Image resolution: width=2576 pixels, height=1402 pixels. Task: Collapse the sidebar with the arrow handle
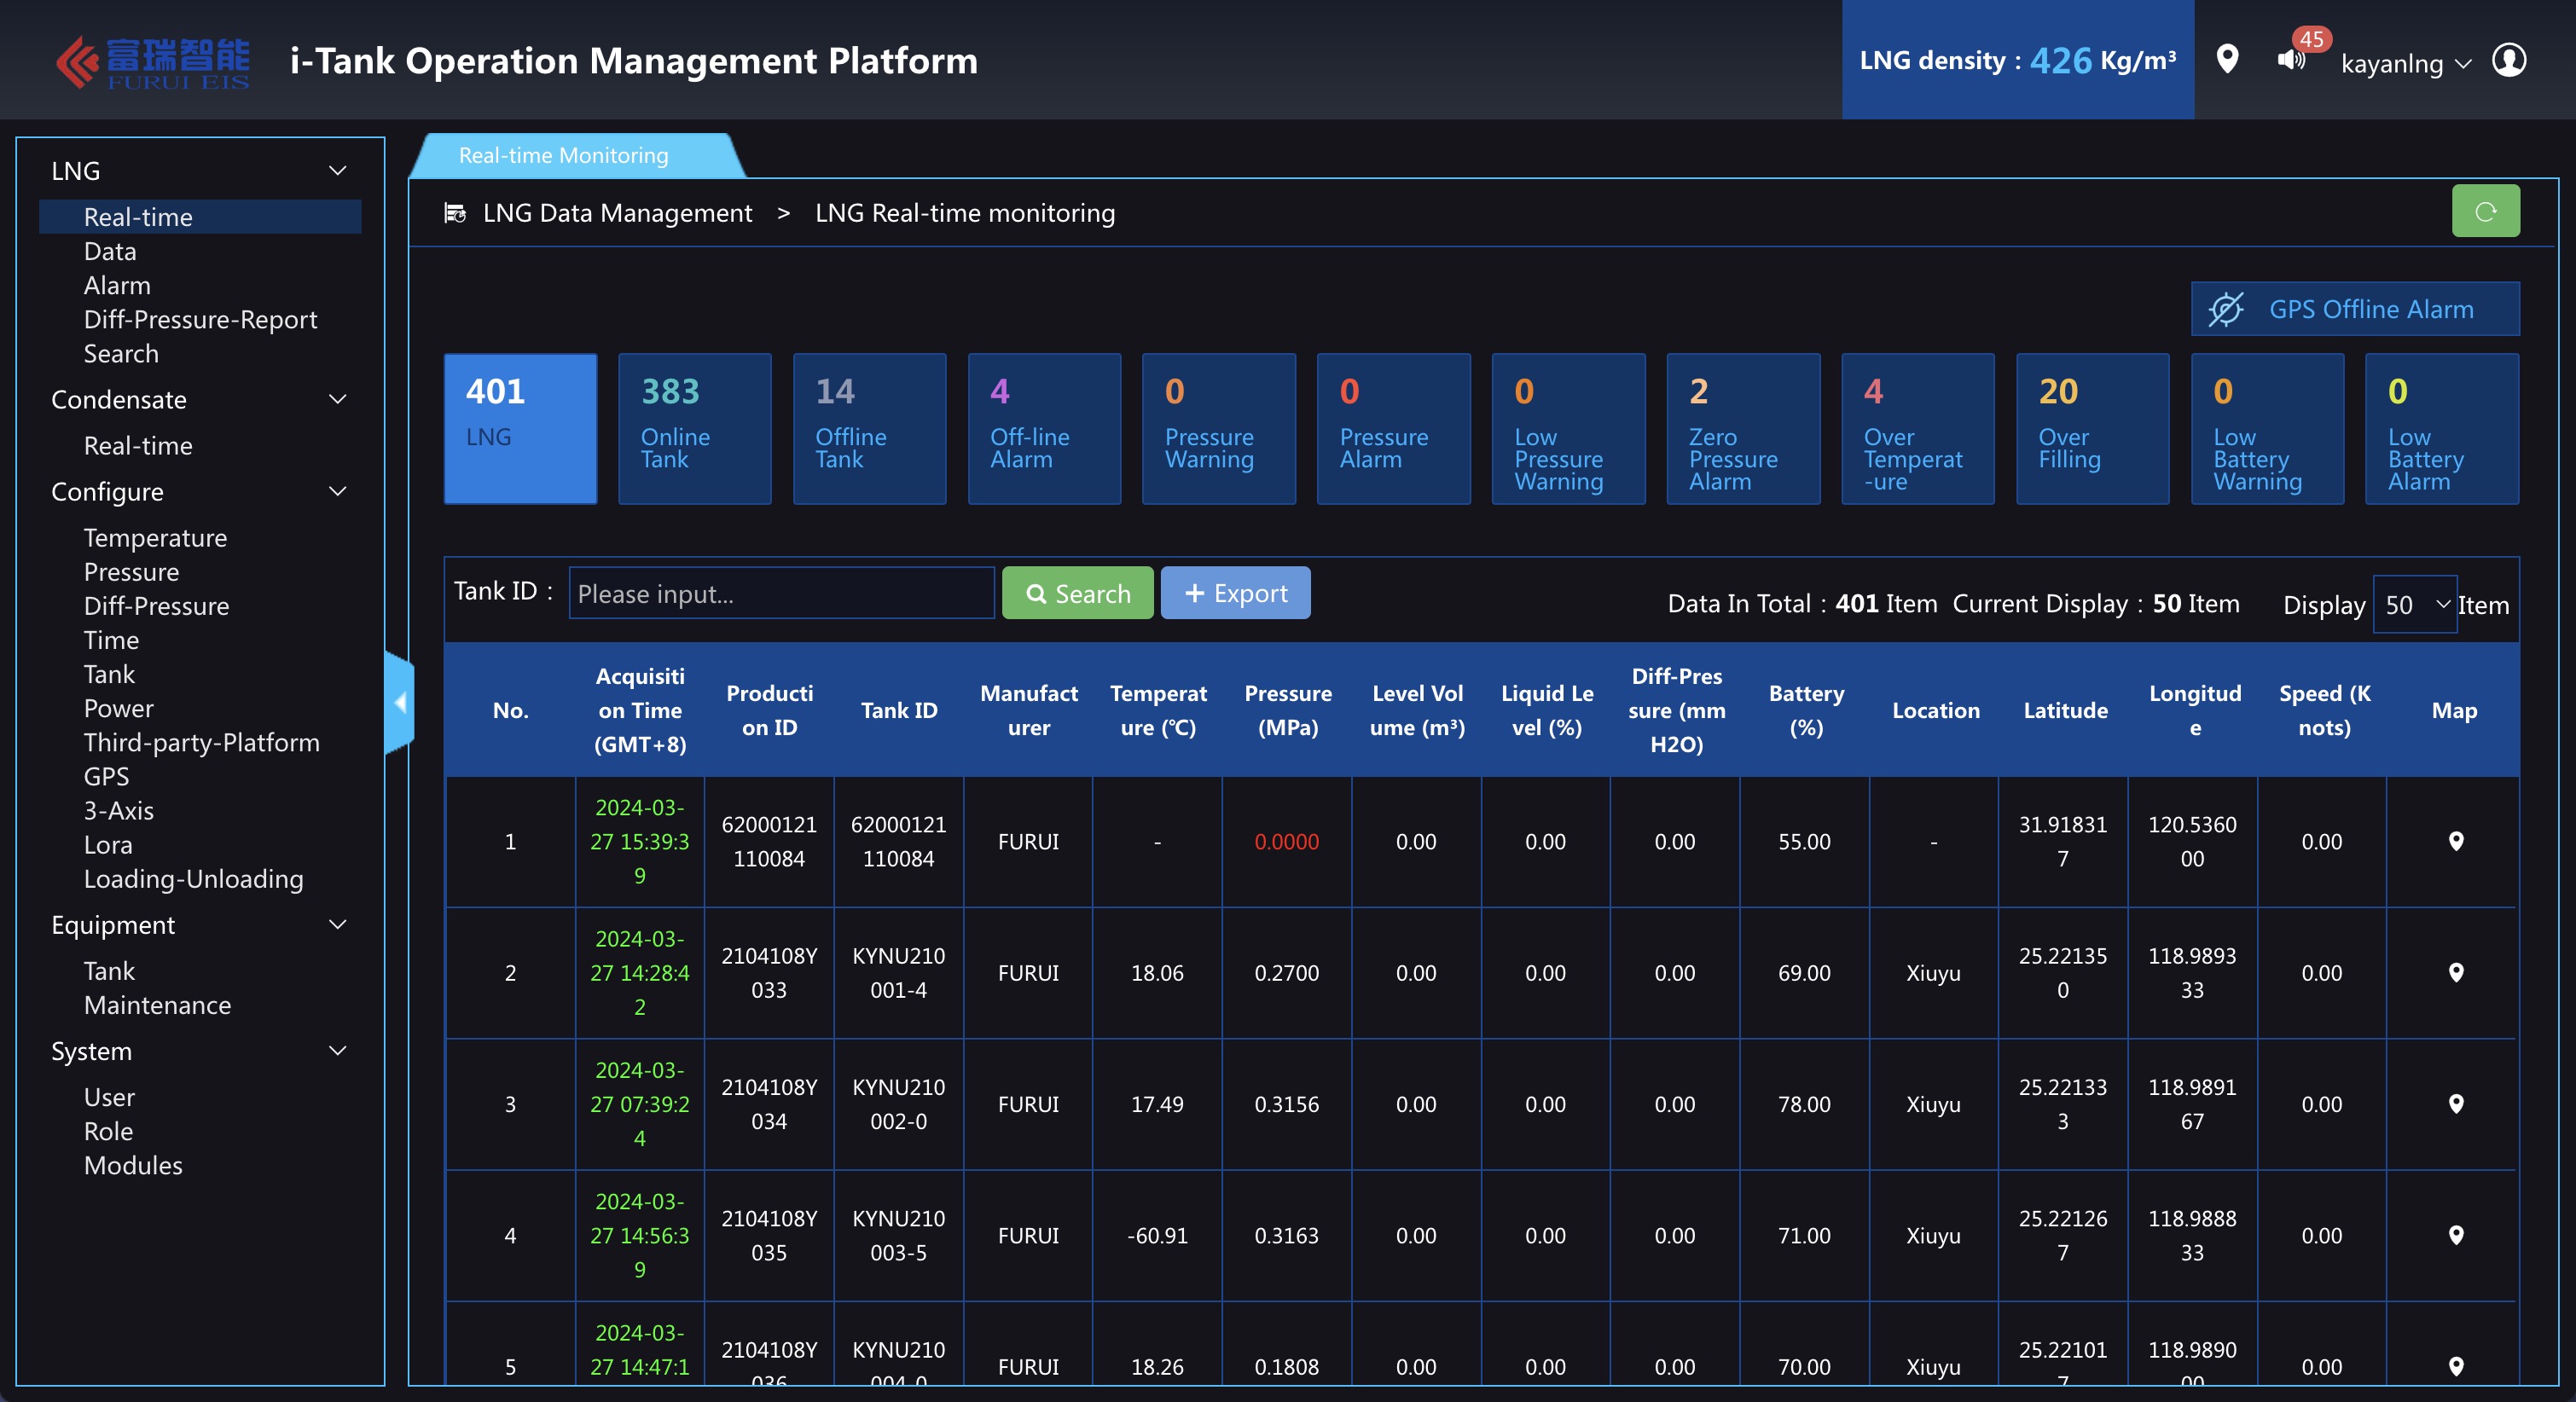tap(400, 703)
